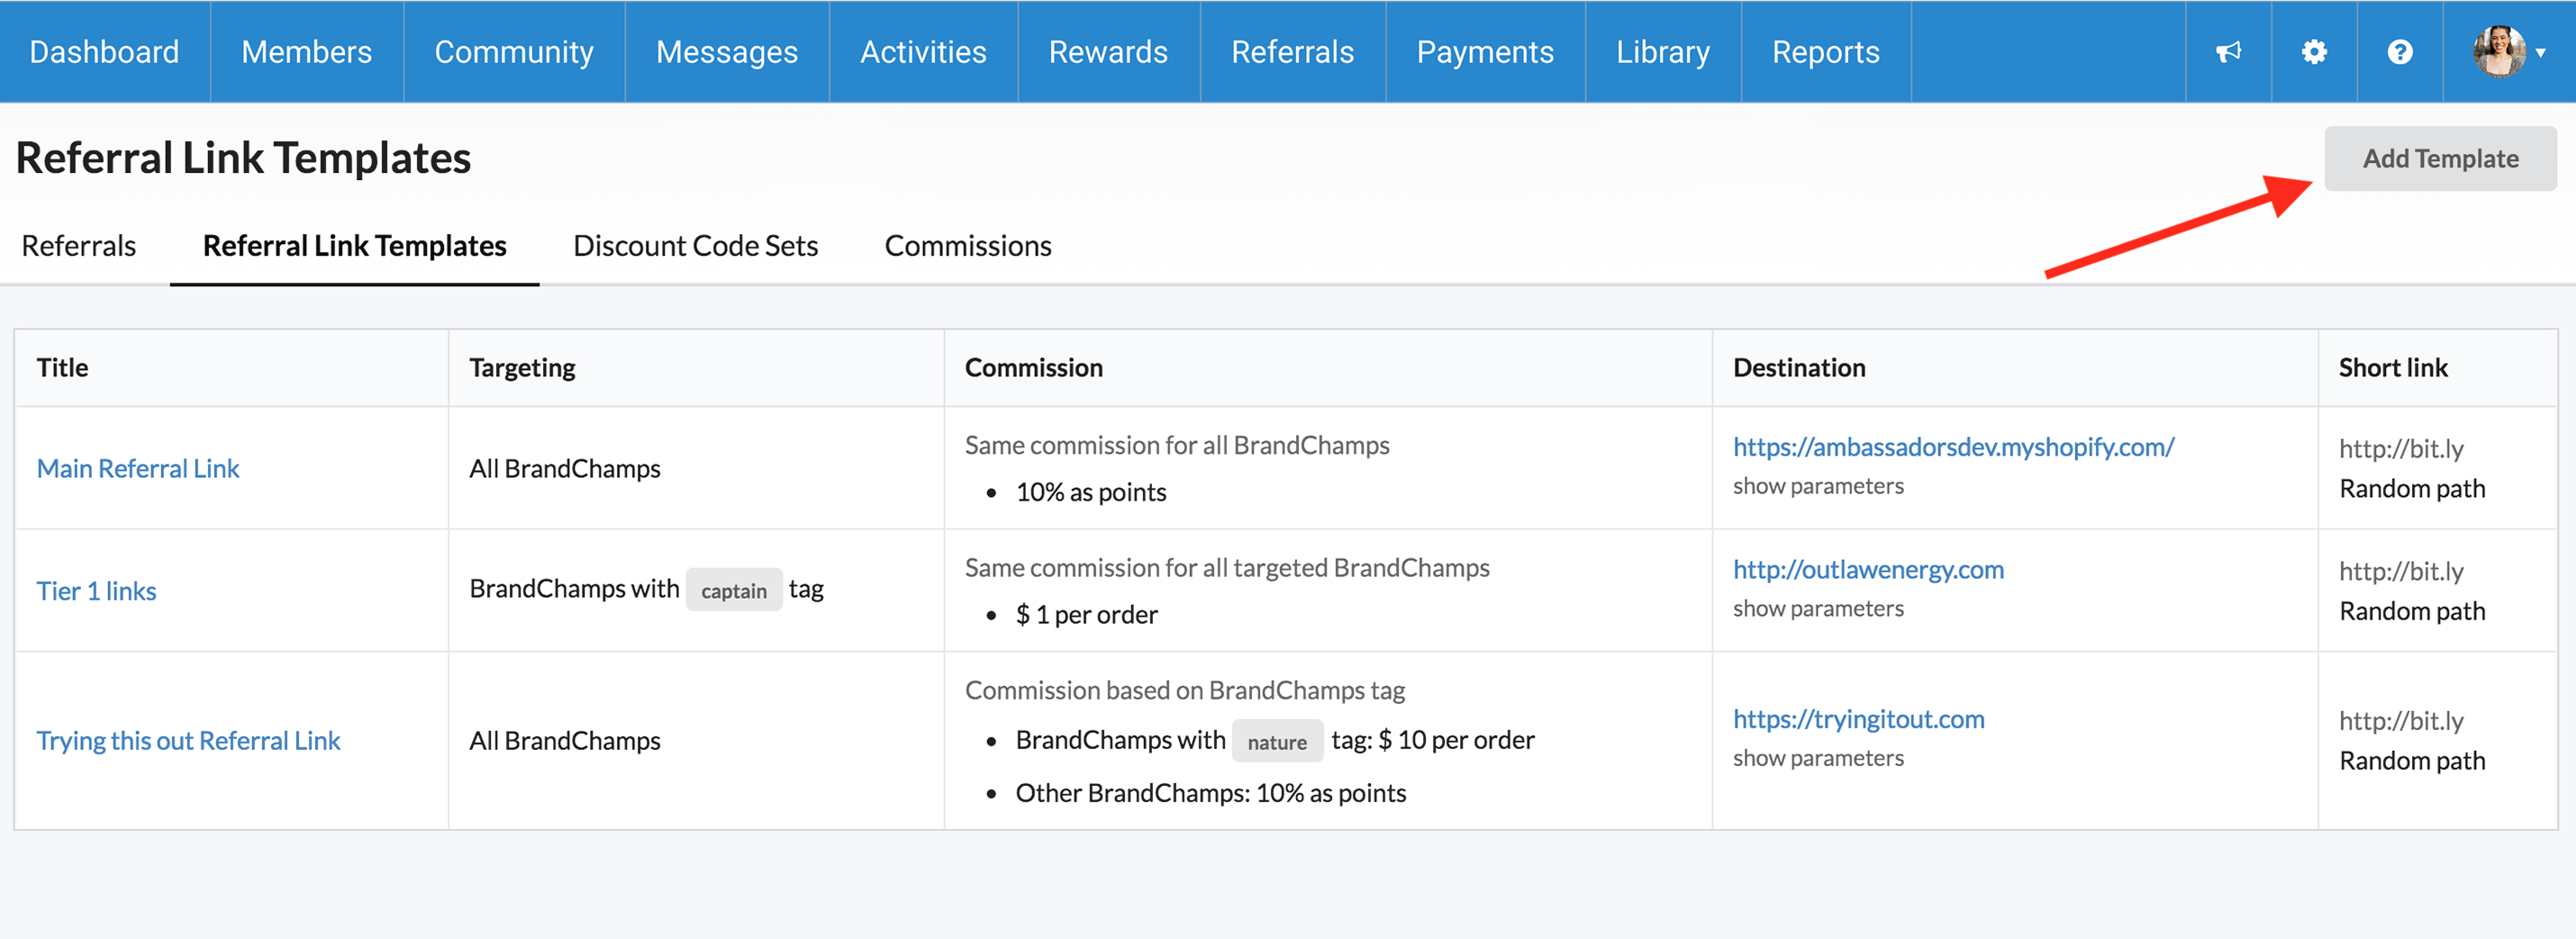Image resolution: width=2576 pixels, height=939 pixels.
Task: Switch to the Discount Code Sets tab
Action: [x=695, y=246]
